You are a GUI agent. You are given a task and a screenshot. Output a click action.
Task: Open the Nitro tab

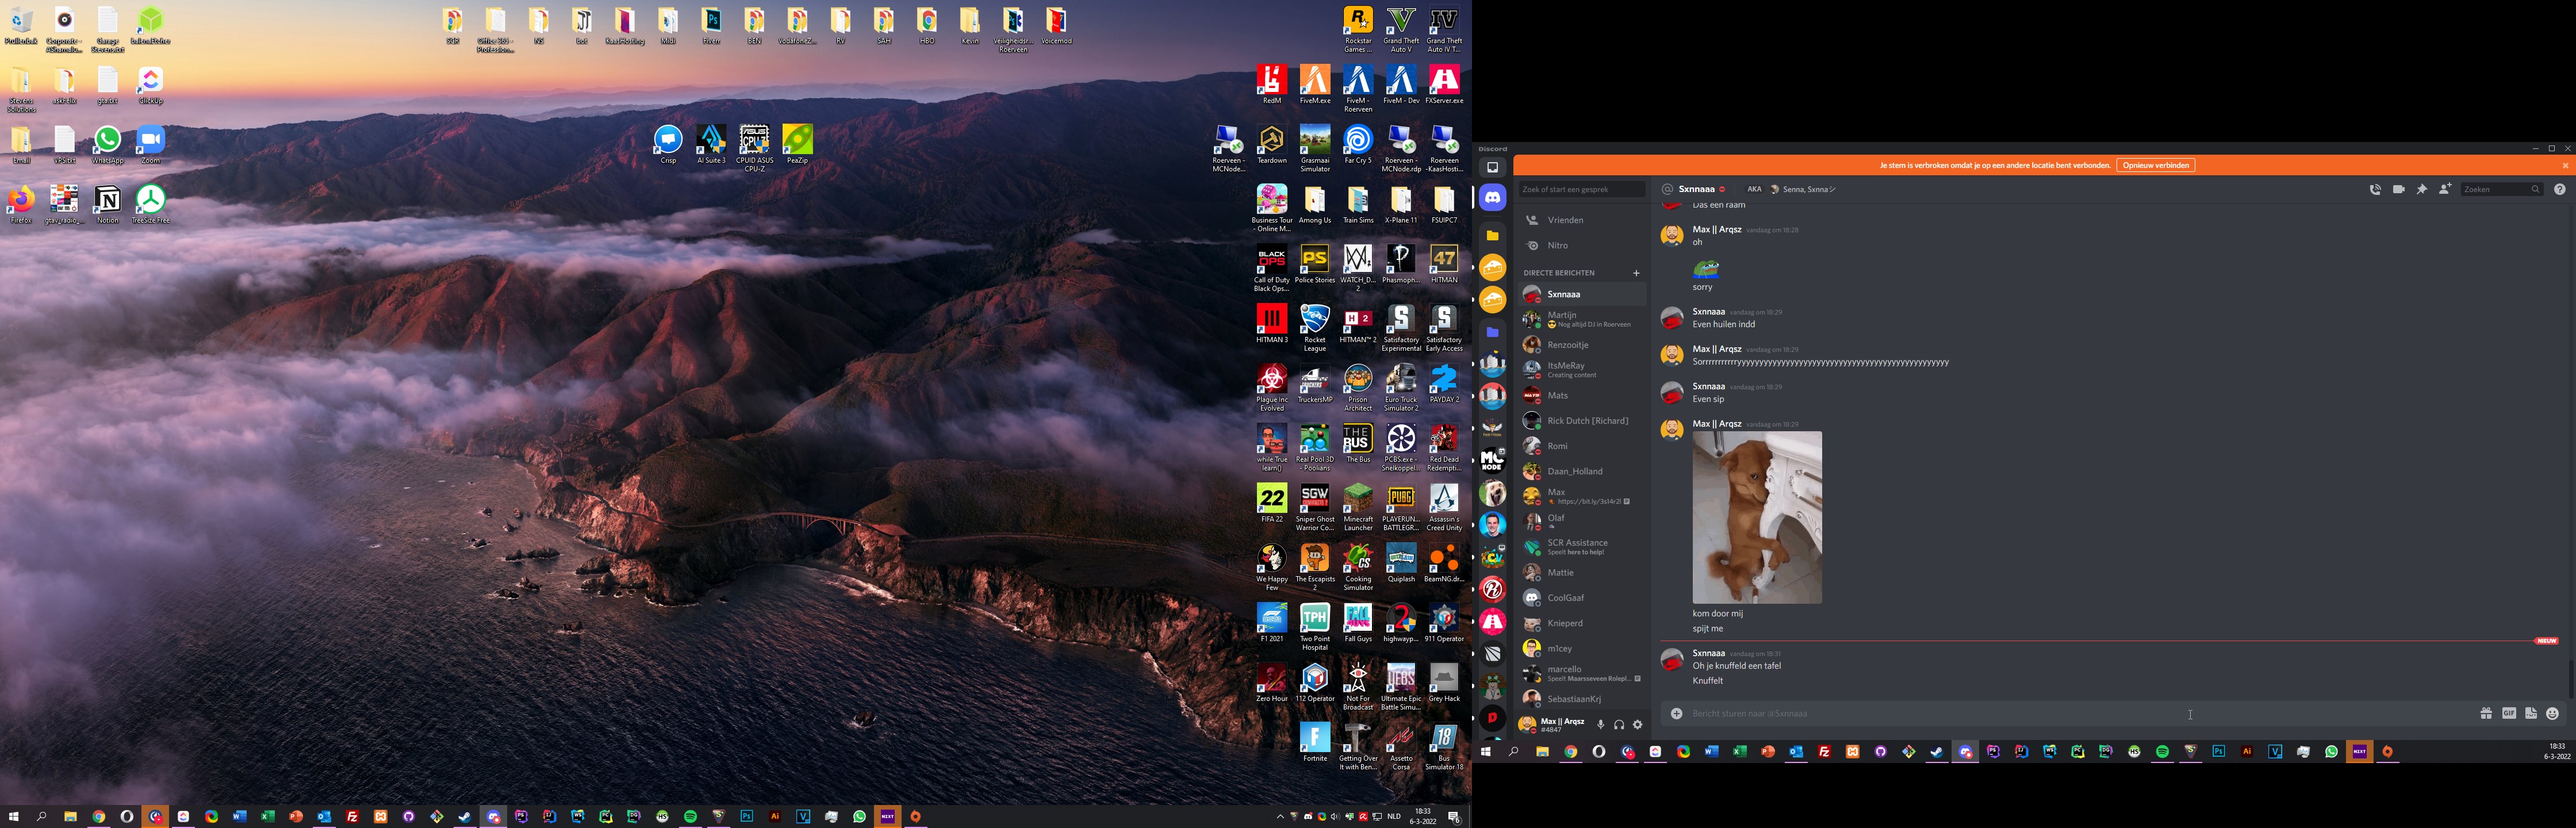(1557, 245)
